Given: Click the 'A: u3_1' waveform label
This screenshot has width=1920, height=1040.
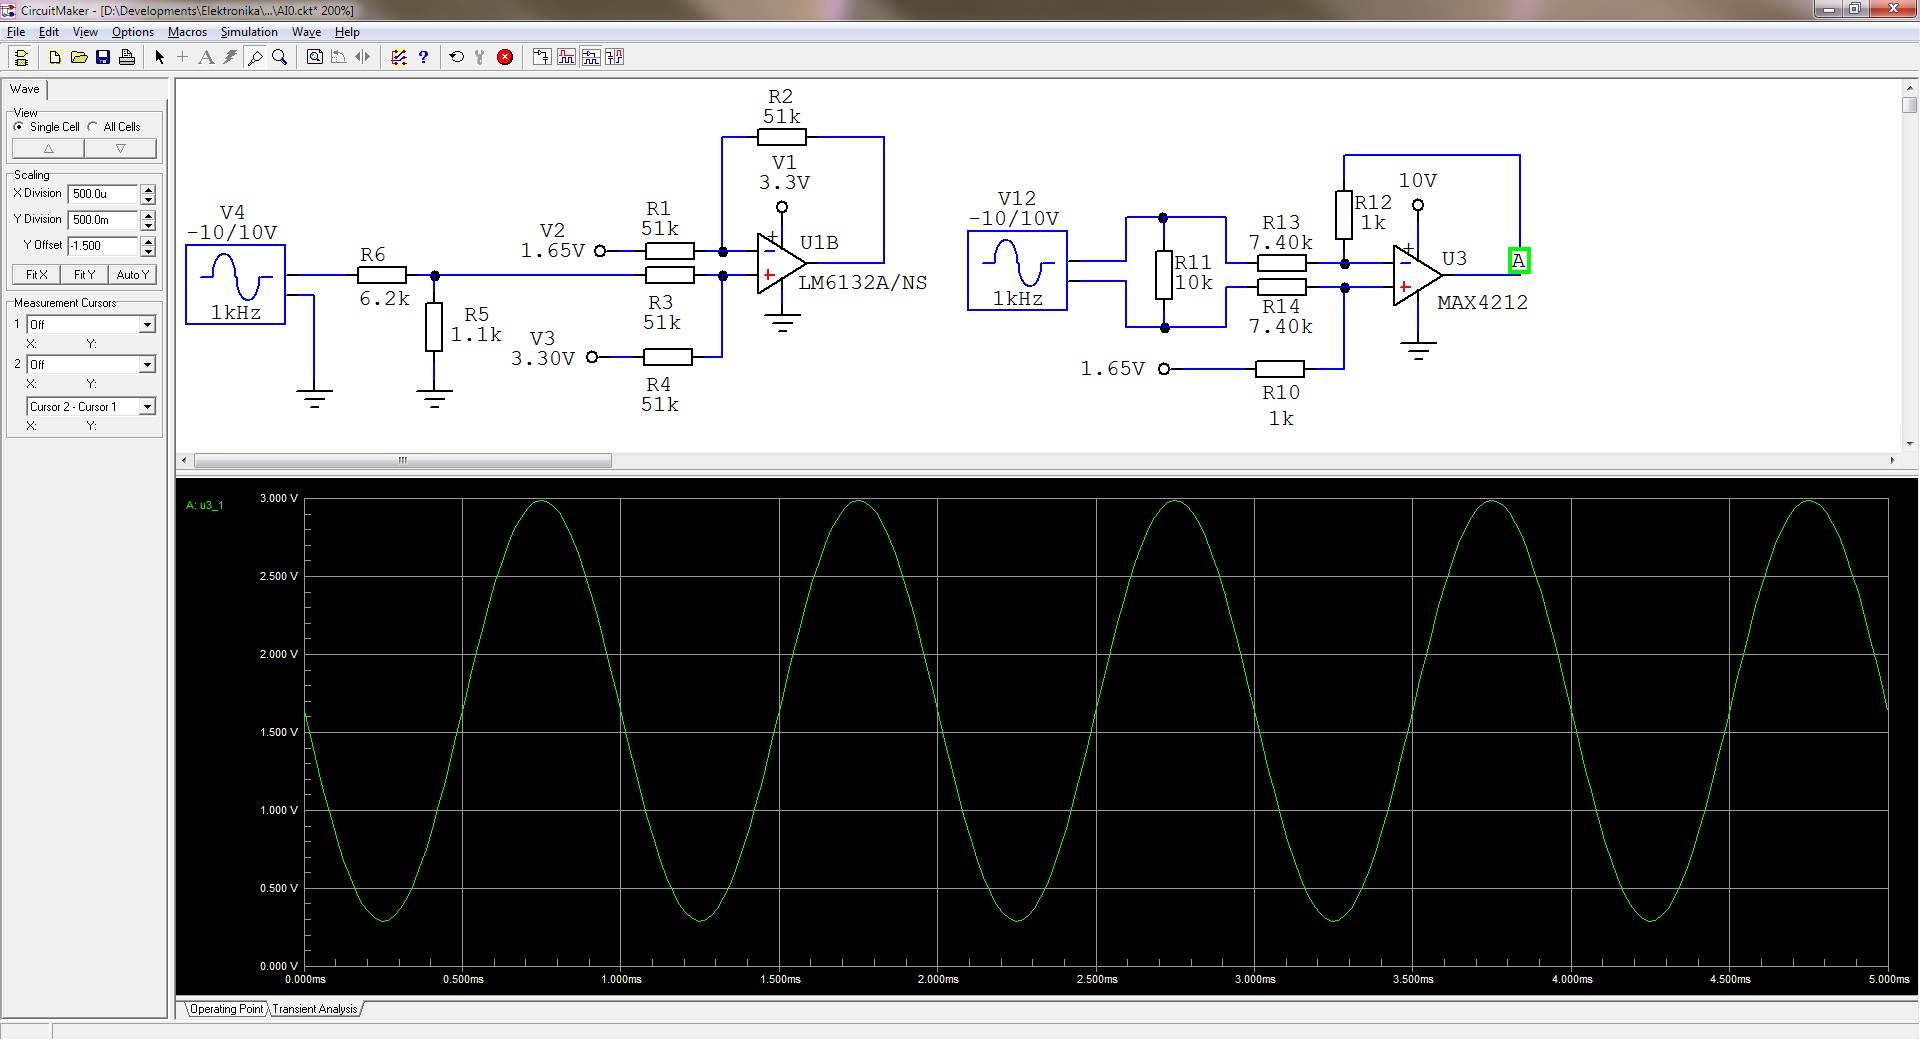Looking at the screenshot, I should [x=205, y=505].
